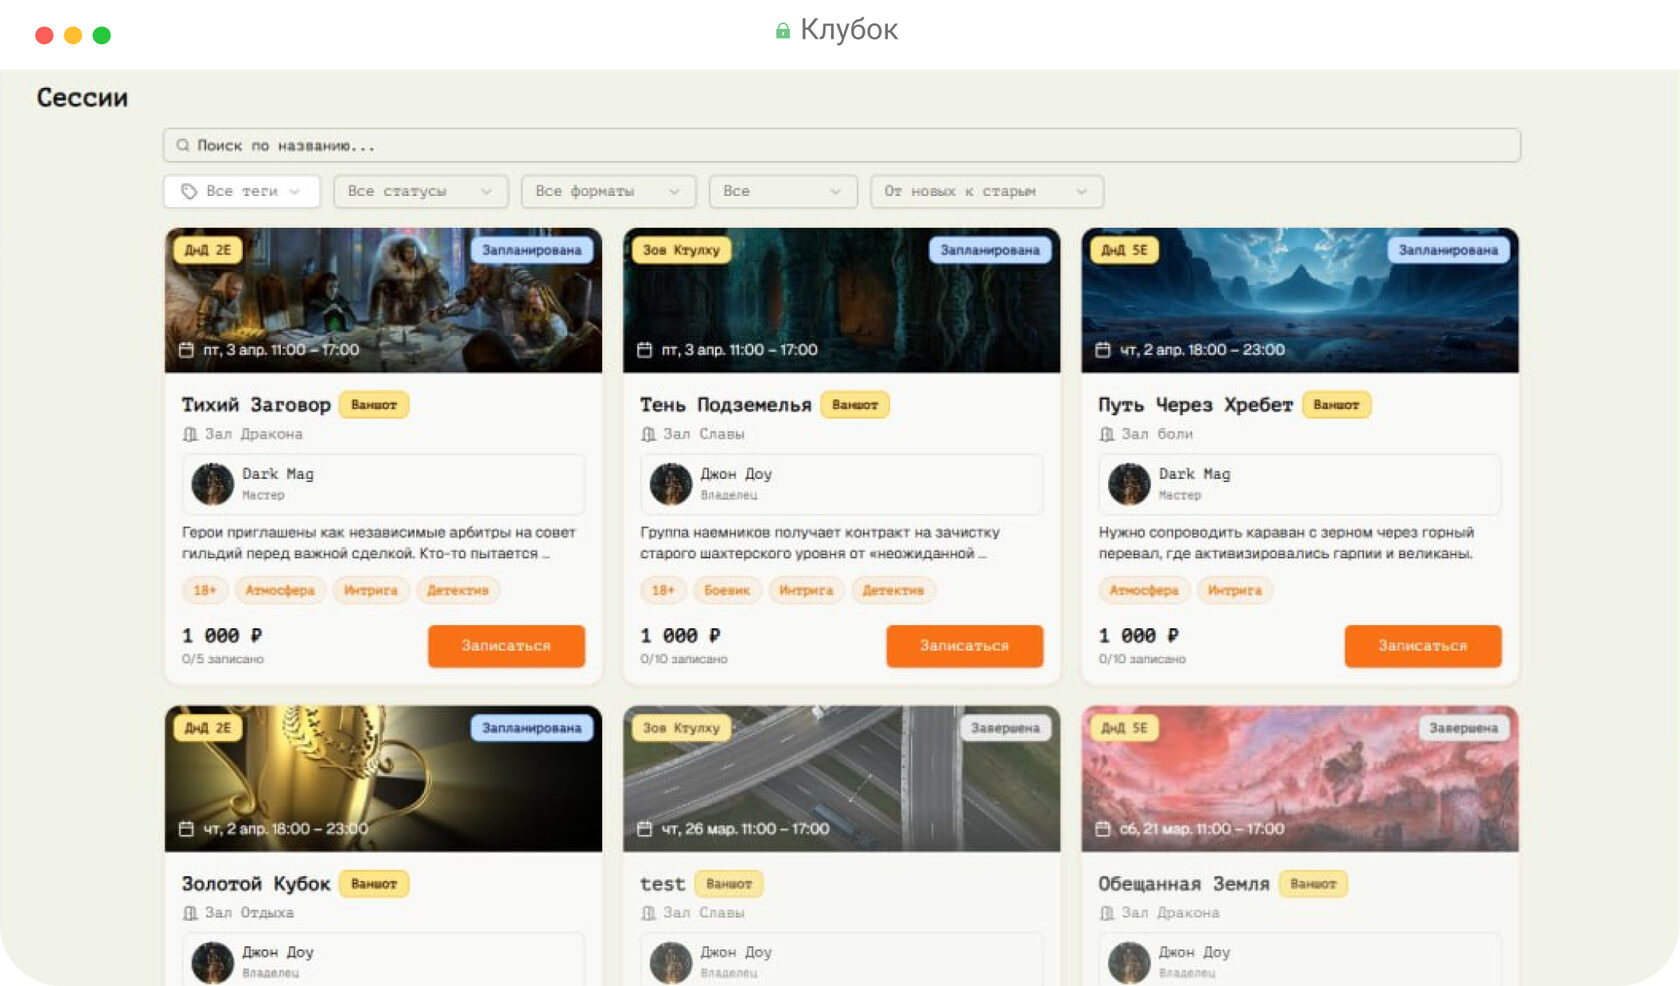Toggle the Боевик tag on Тень Подземелья
This screenshot has height=986, width=1680.
tap(727, 590)
